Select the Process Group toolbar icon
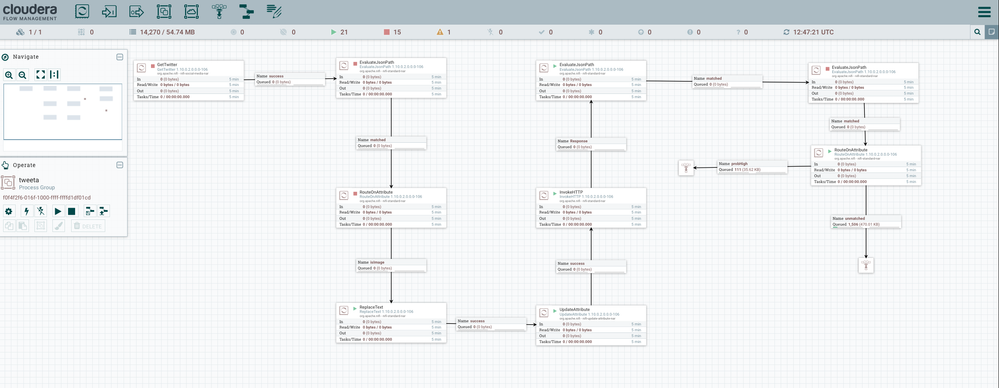This screenshot has width=999, height=388. point(164,11)
